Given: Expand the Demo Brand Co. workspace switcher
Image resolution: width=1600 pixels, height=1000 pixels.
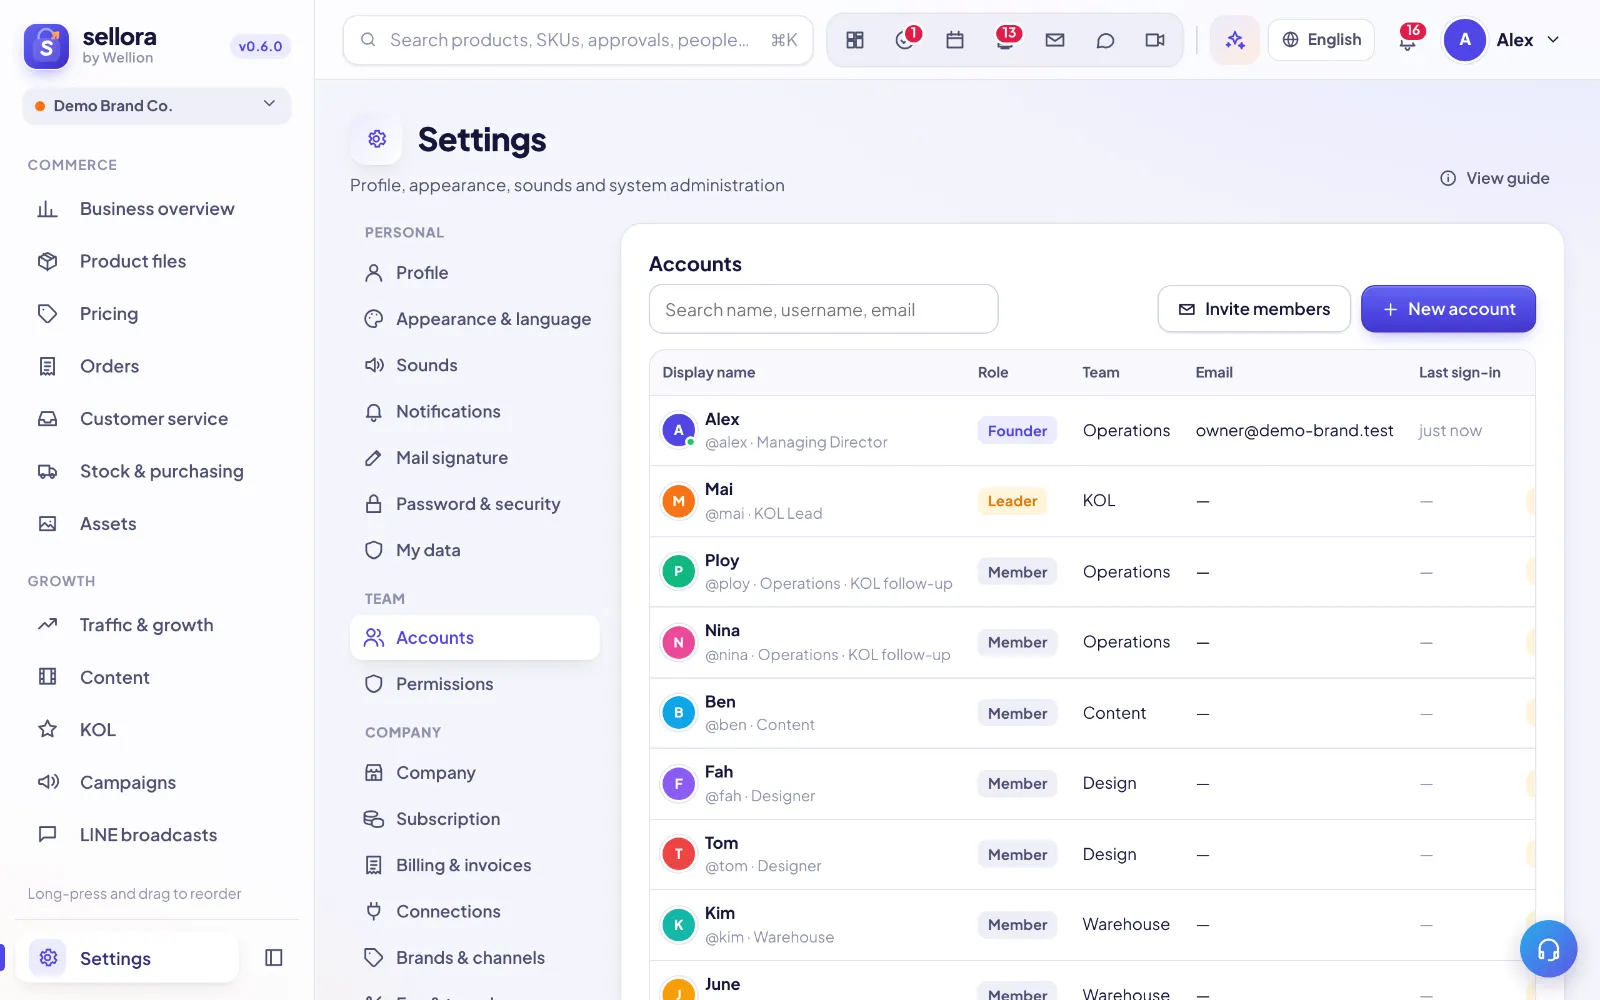Looking at the screenshot, I should click(x=157, y=106).
